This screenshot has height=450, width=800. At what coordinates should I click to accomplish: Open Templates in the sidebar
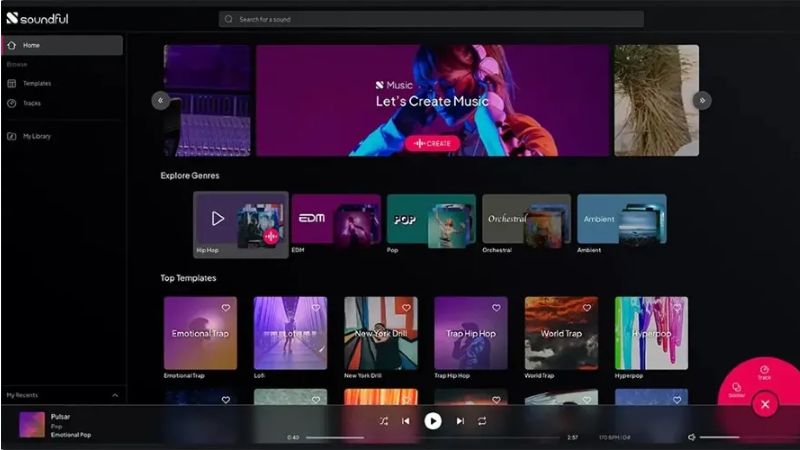tap(37, 83)
